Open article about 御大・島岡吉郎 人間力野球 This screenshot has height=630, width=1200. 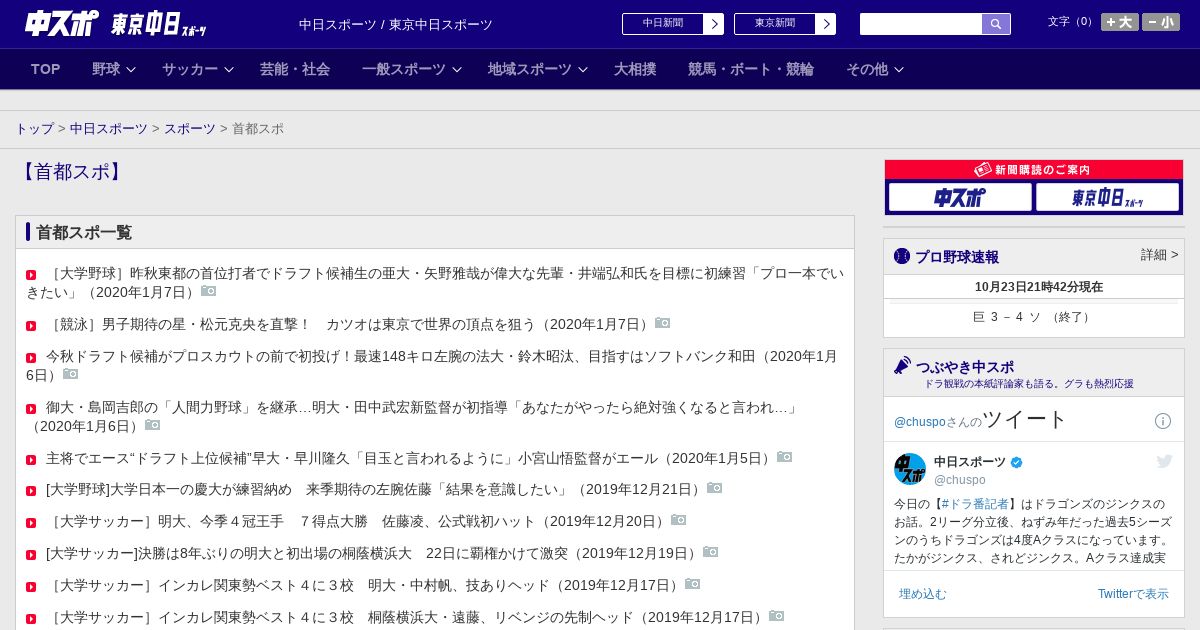(412, 417)
